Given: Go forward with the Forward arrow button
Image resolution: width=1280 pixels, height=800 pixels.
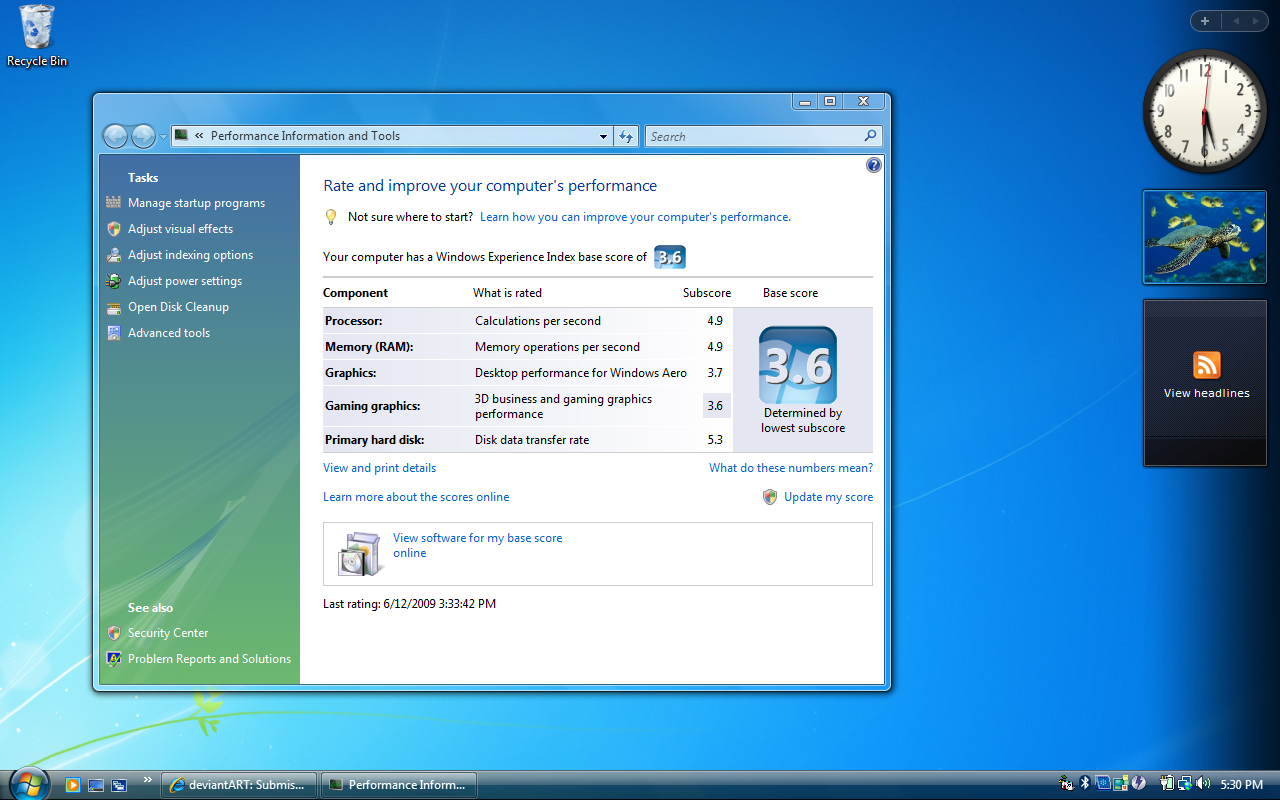Looking at the screenshot, I should [x=144, y=136].
